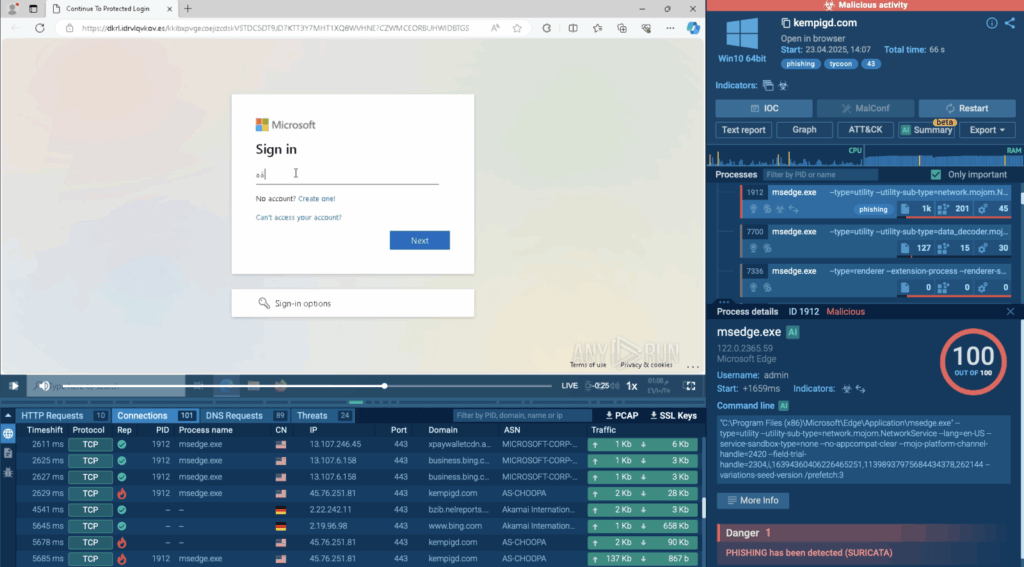This screenshot has width=1024, height=567.
Task: Click the xpaywalletcdn domain cell
Action: click(x=459, y=444)
